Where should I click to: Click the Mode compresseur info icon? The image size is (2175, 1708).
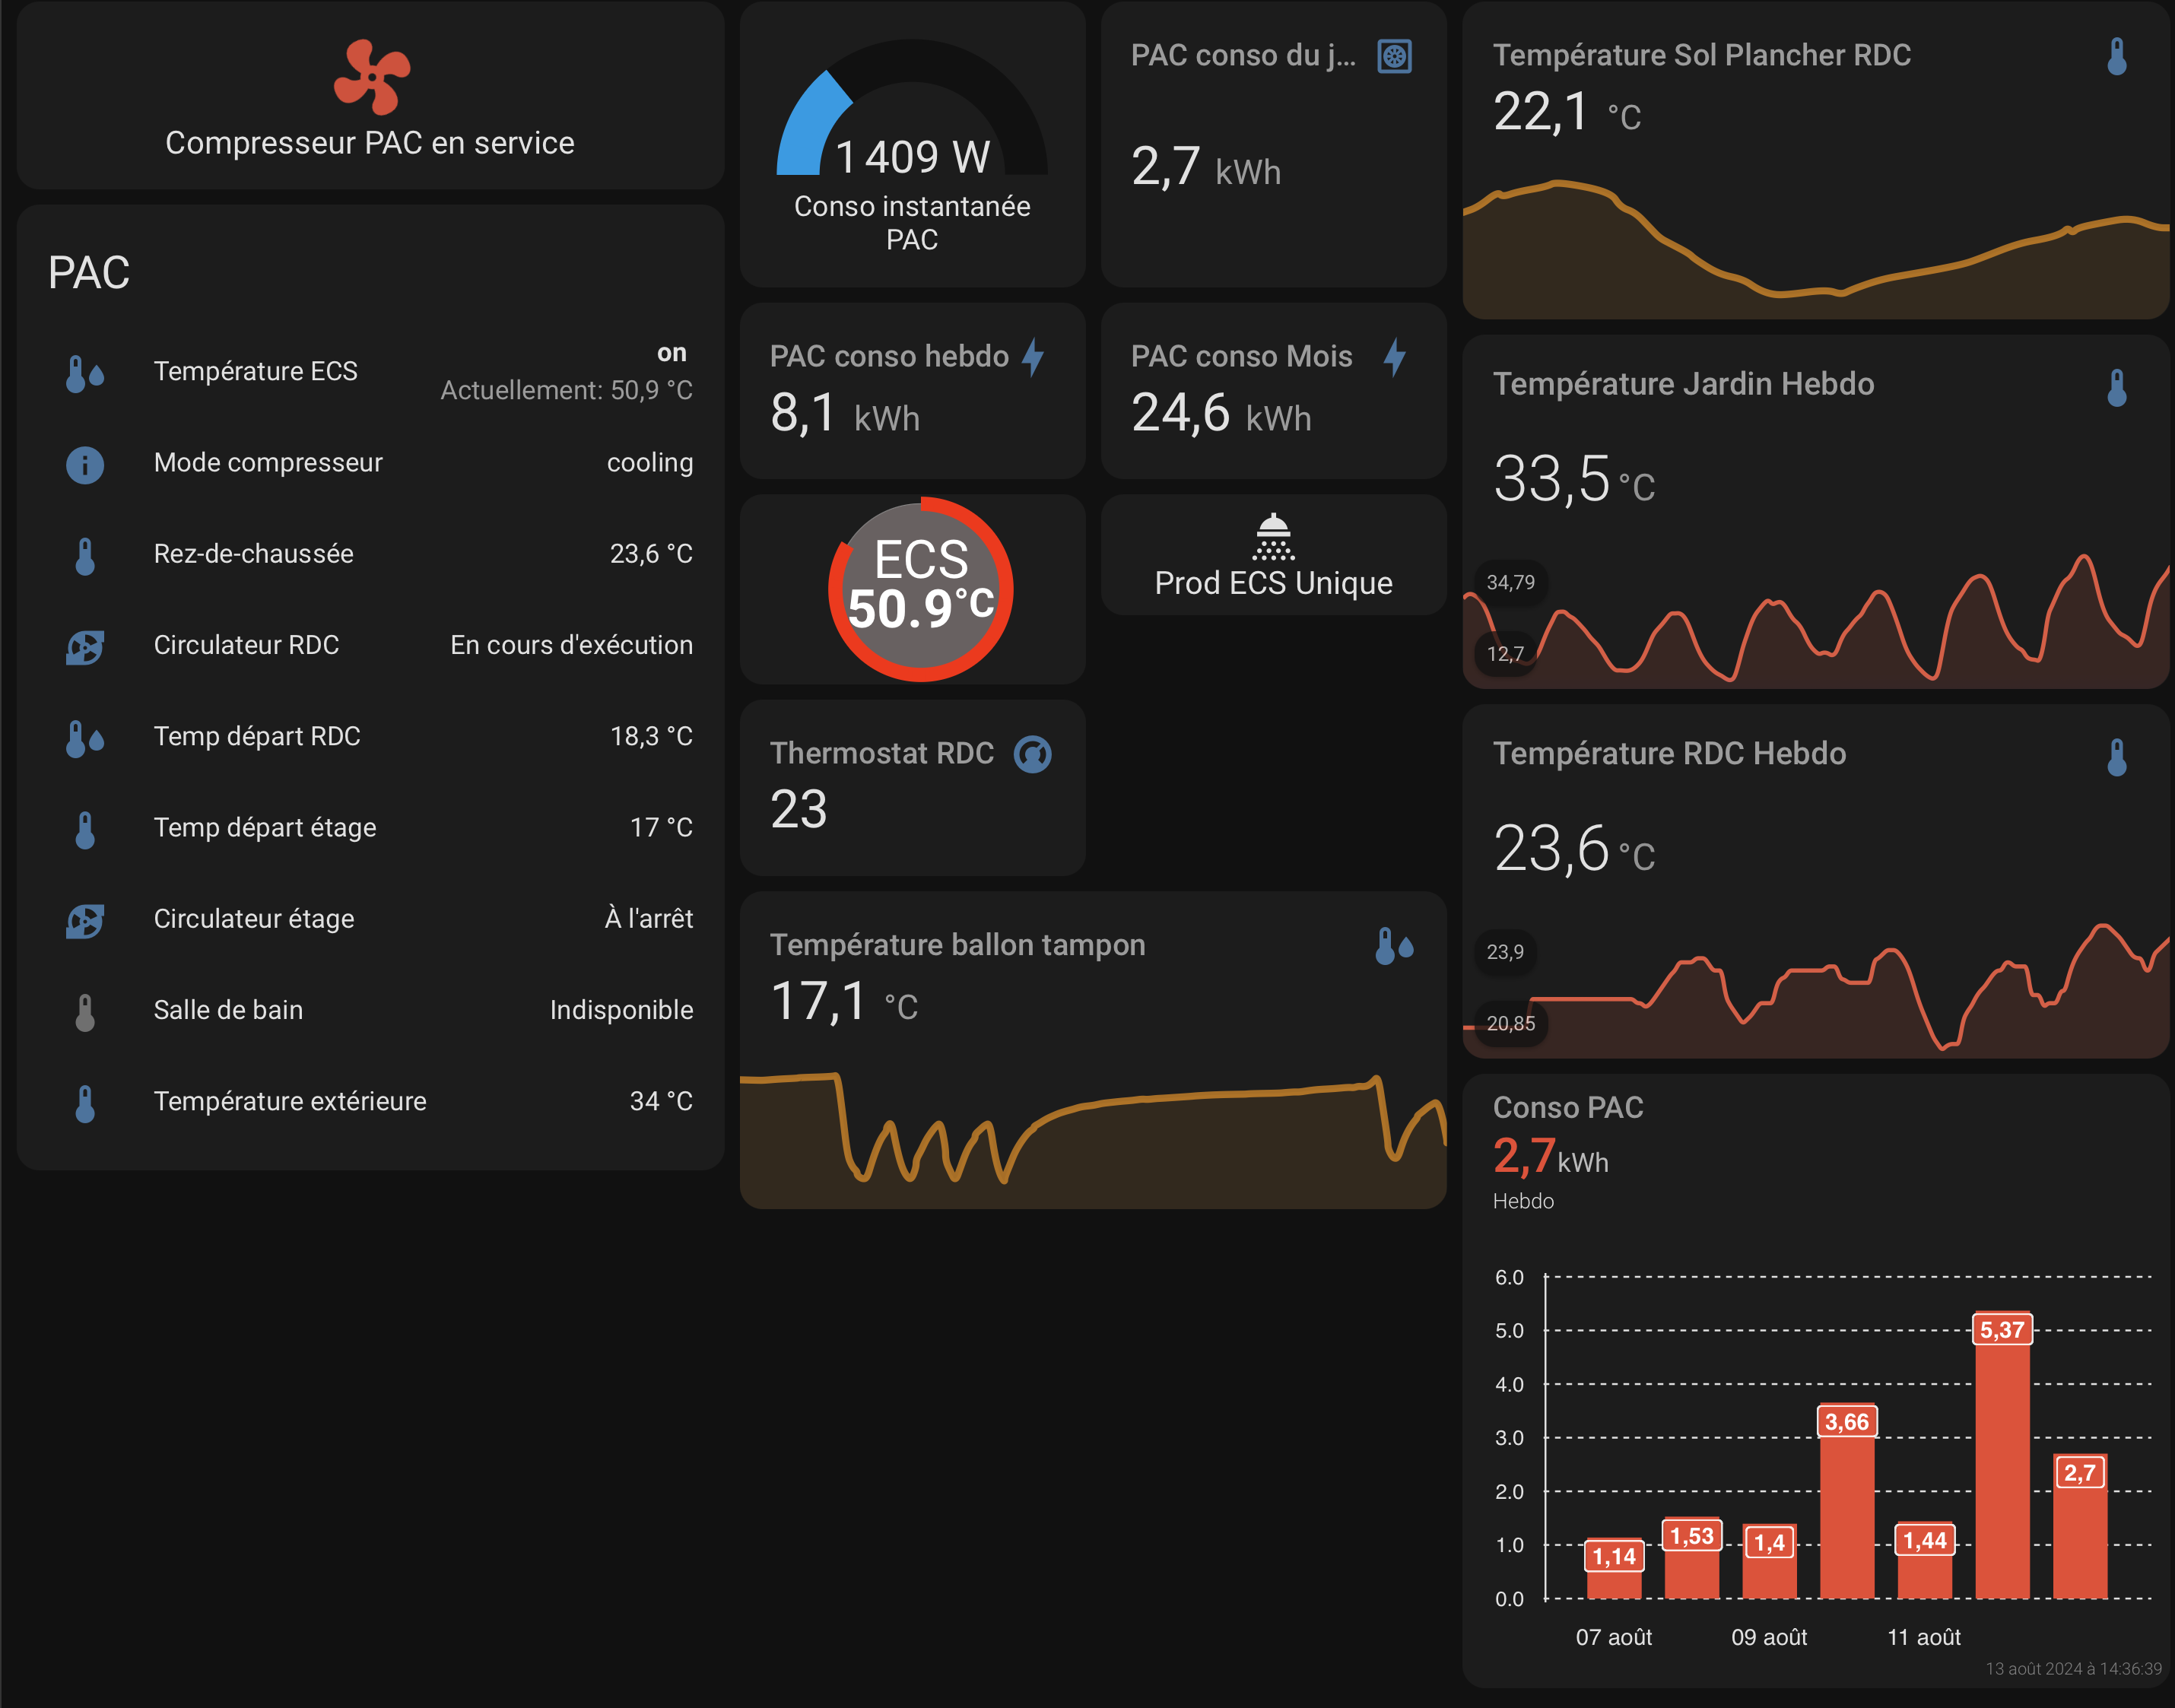85,464
